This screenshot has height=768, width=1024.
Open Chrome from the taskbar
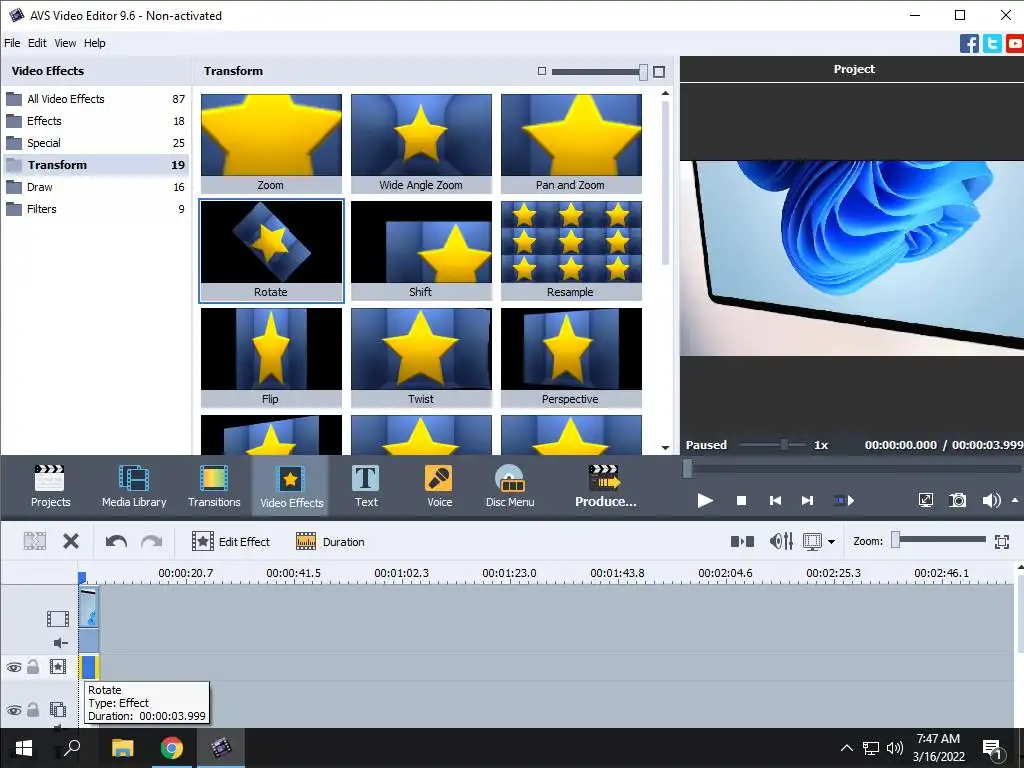tap(172, 748)
